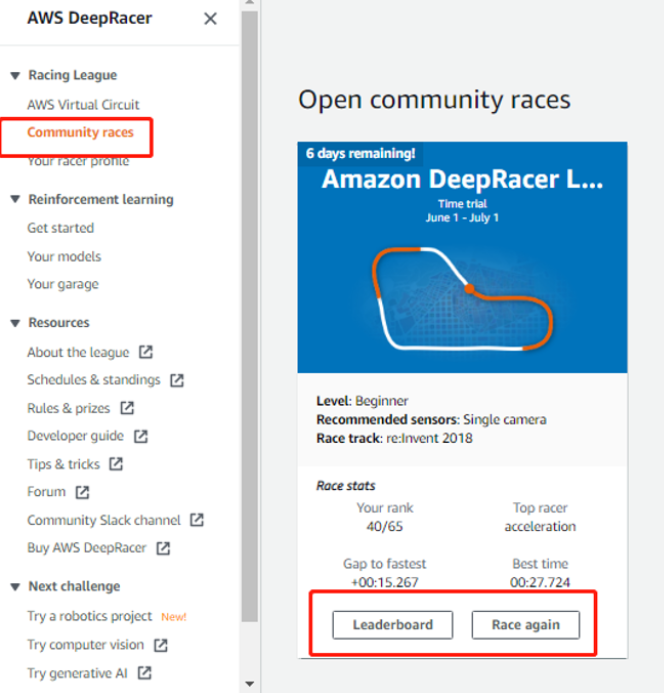This screenshot has width=664, height=693.
Task: Click external link icon beside Developer guide
Action: (x=141, y=436)
